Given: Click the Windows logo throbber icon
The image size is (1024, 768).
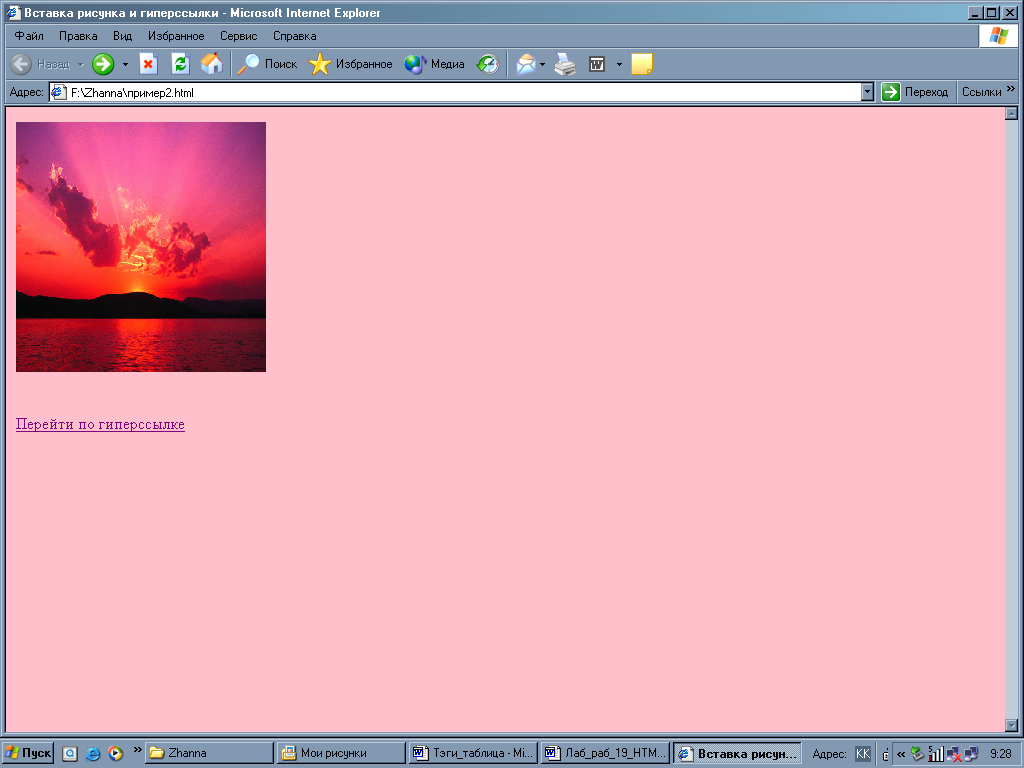Looking at the screenshot, I should pyautogui.click(x=998, y=36).
